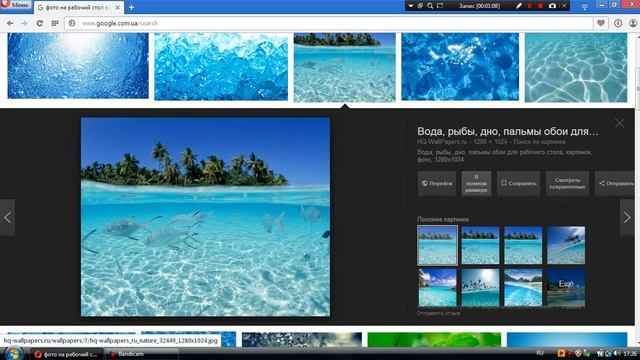This screenshot has width=640, height=360.
Task: Click 'В полном размере' button
Action: click(476, 183)
